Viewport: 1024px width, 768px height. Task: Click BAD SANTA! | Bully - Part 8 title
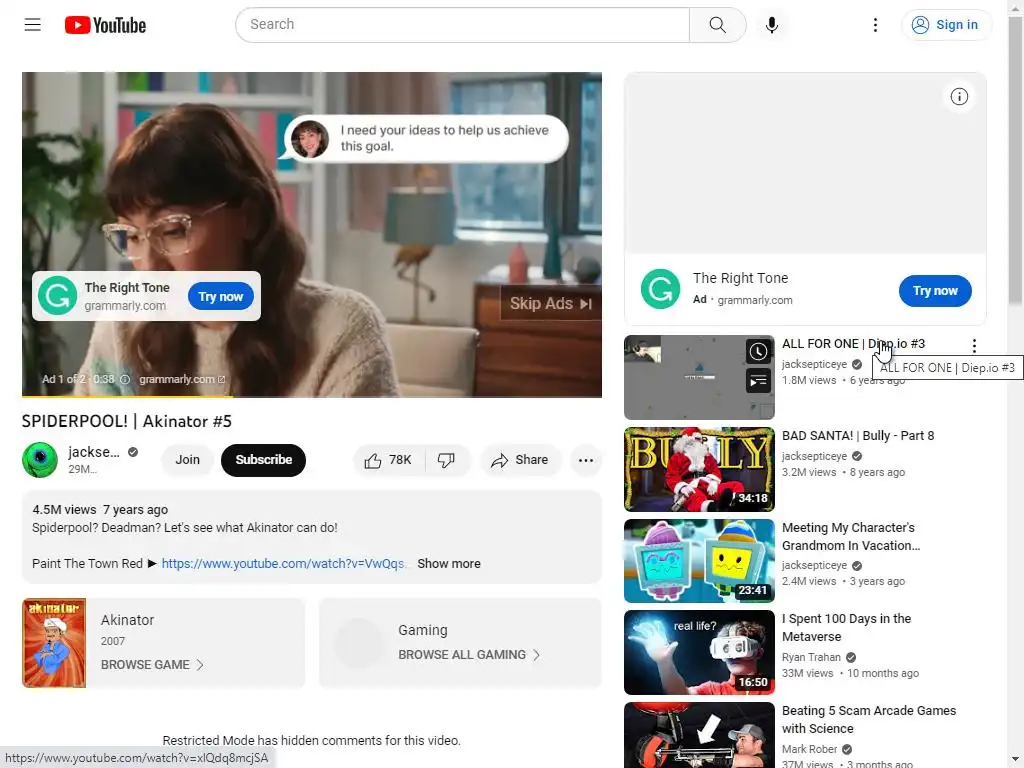coord(858,436)
